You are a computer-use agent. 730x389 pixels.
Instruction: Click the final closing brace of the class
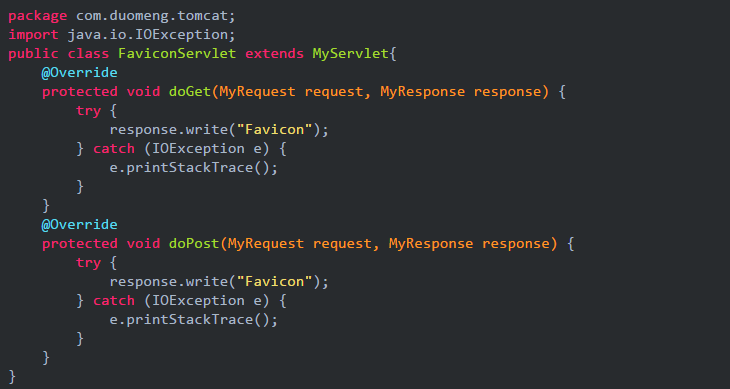[x=12, y=377]
